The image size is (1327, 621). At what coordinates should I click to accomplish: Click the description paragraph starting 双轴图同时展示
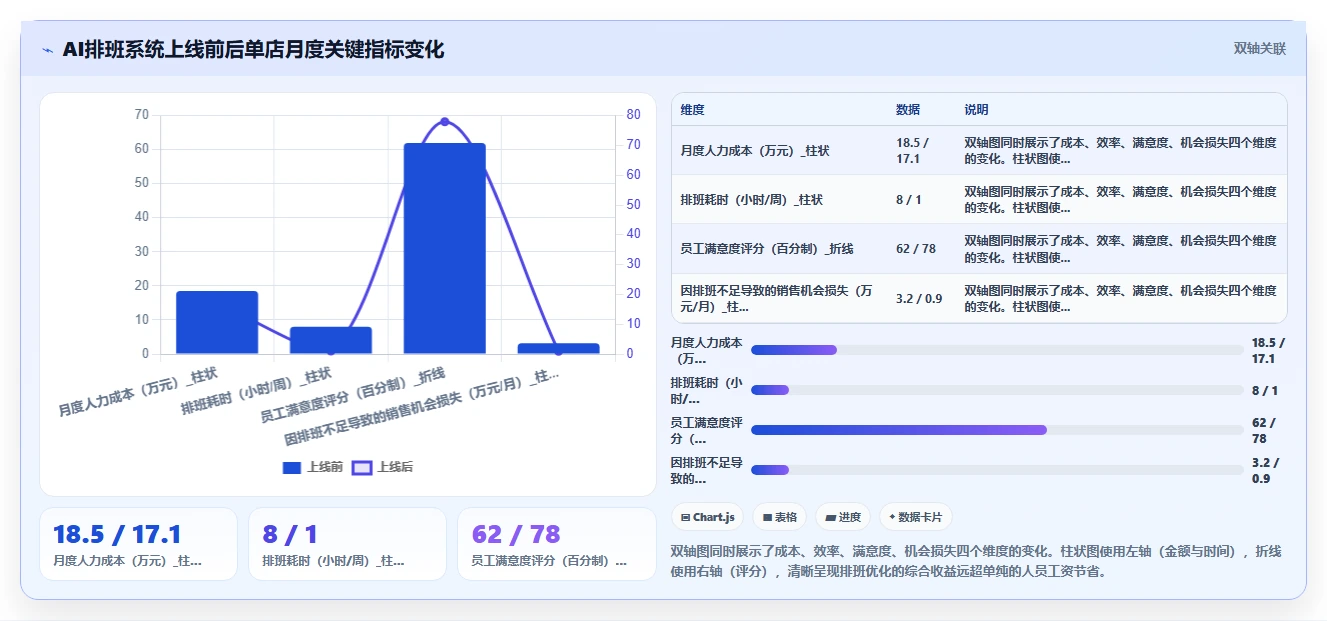(975, 562)
